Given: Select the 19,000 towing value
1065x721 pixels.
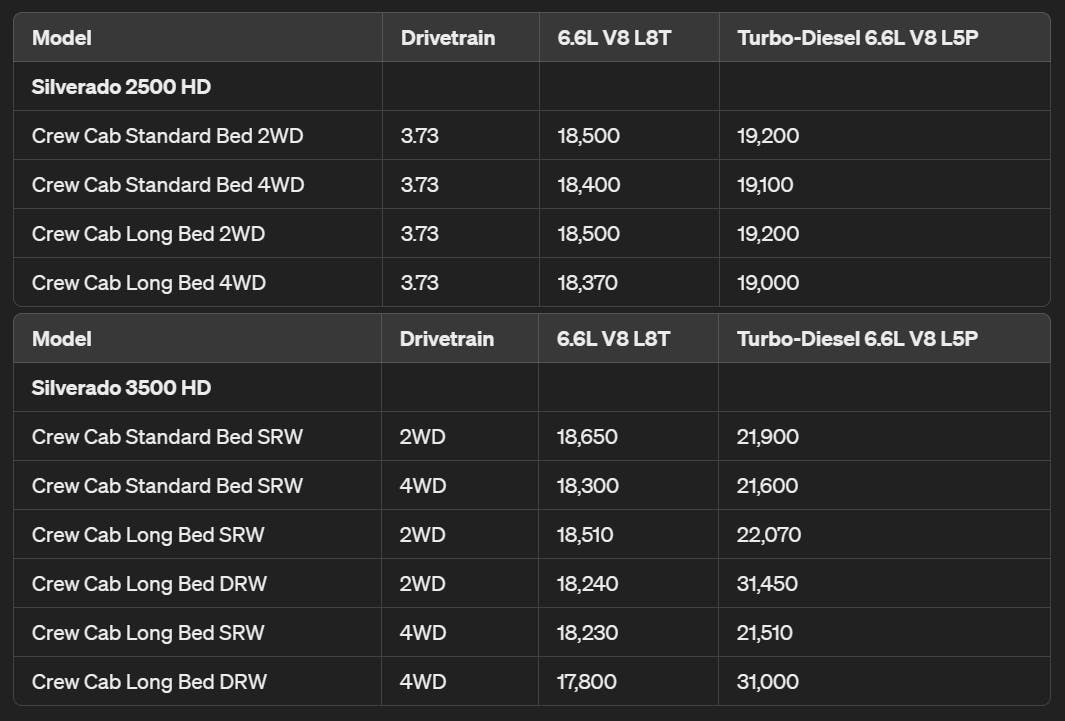Looking at the screenshot, I should (768, 282).
